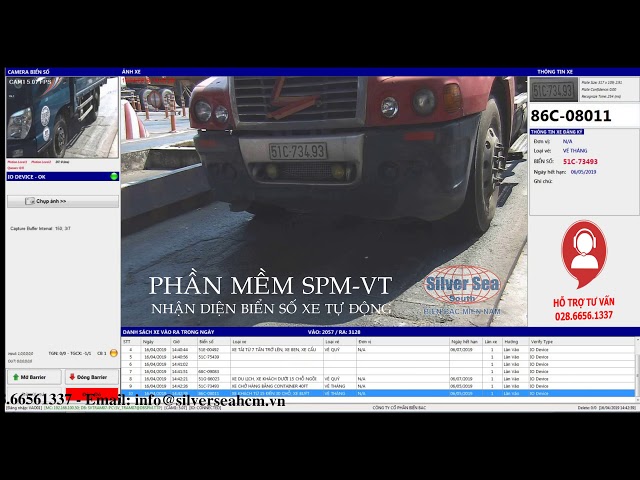
Task: Click the green up arrow on Mở Barrier
Action: point(16,377)
